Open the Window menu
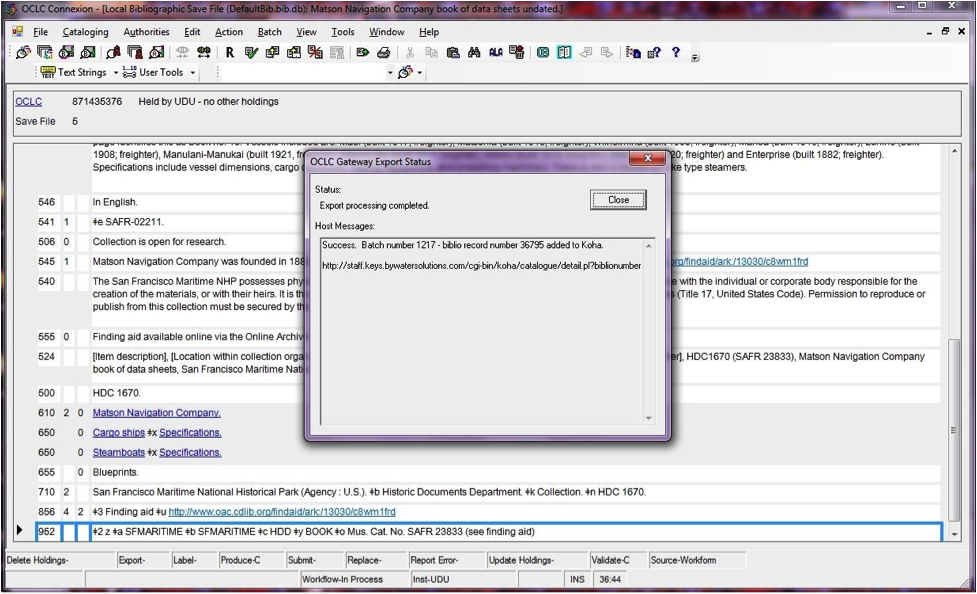Viewport: 977px width, 594px height. click(x=386, y=32)
